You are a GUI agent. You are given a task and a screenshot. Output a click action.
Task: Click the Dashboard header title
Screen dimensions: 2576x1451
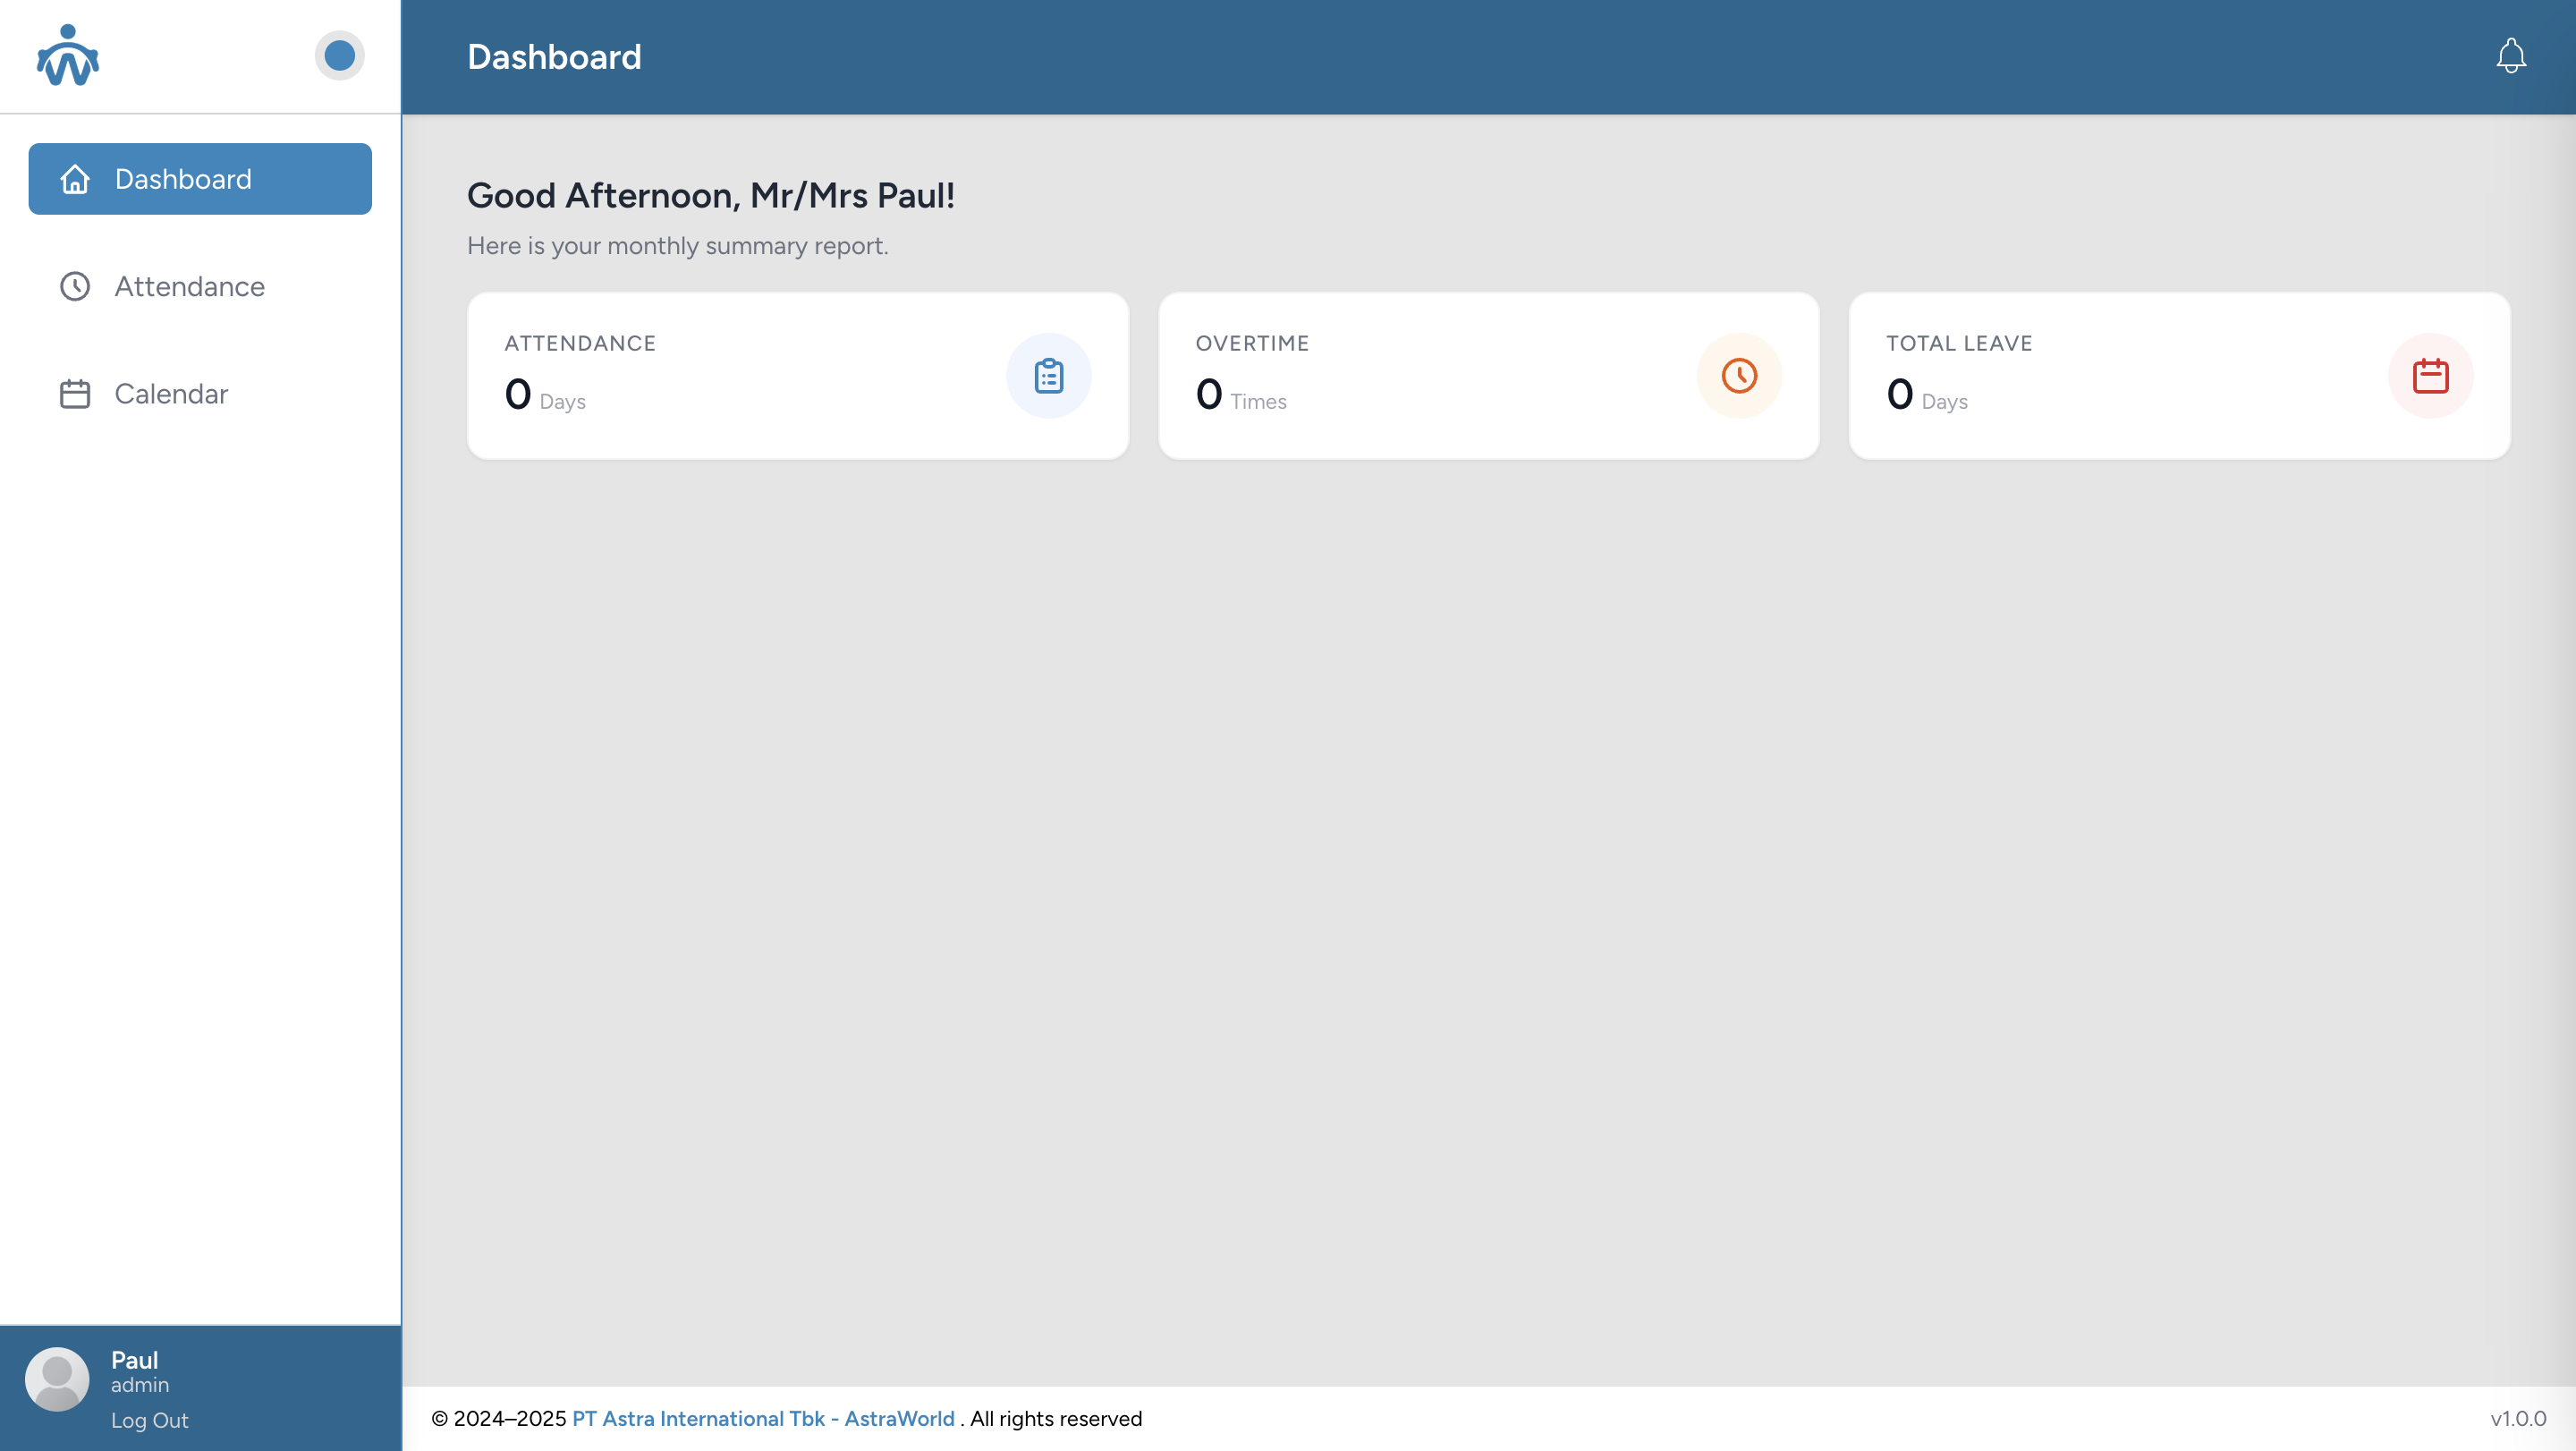[554, 57]
